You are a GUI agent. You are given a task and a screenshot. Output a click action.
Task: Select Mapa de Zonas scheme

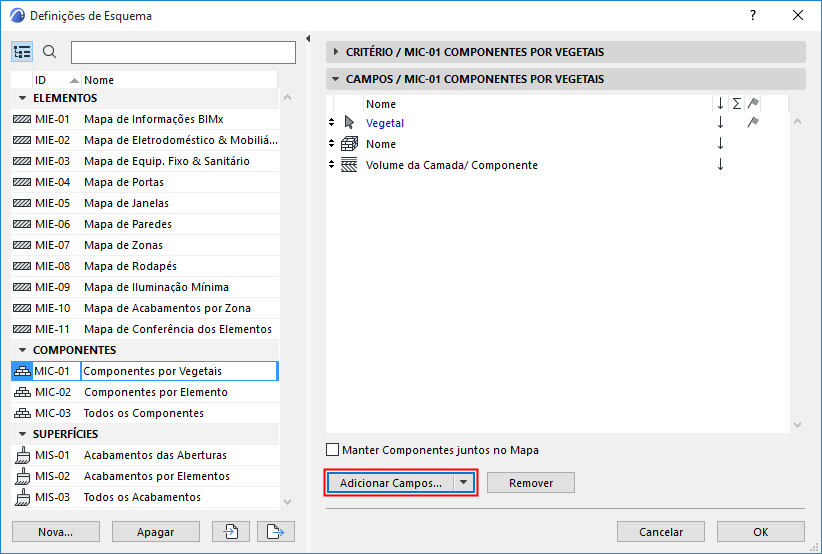pos(145,245)
